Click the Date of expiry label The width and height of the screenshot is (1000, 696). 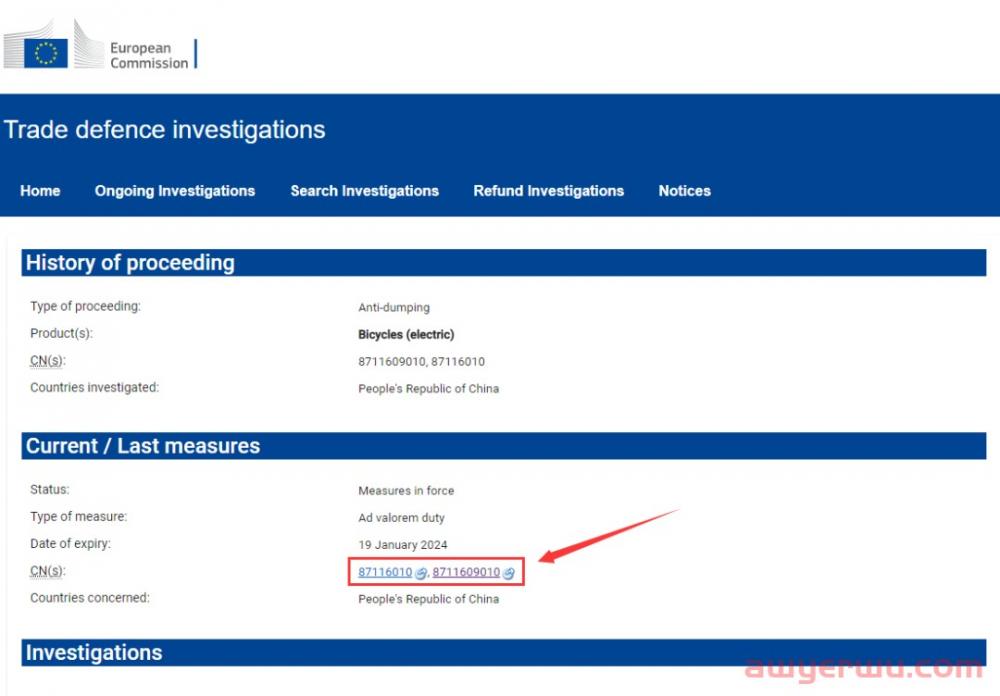tap(70, 544)
